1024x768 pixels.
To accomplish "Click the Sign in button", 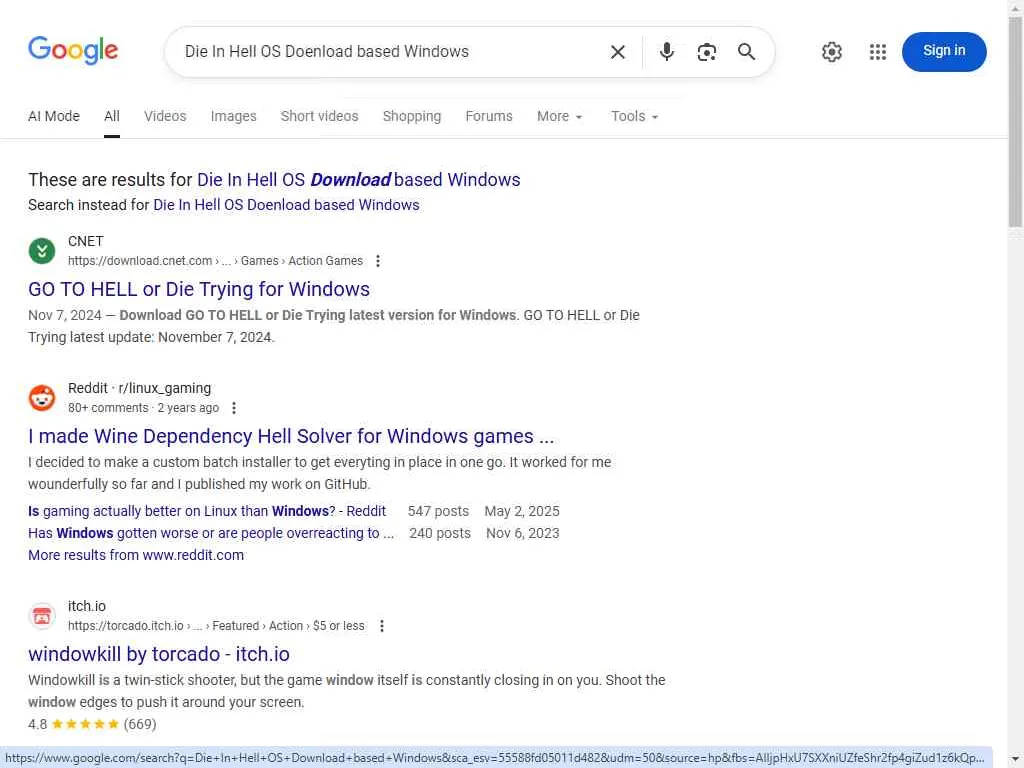I will 944,51.
